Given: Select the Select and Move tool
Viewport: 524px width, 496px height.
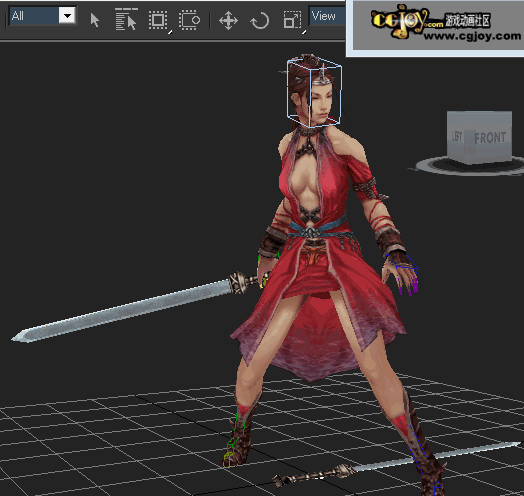Looking at the screenshot, I should tap(228, 20).
